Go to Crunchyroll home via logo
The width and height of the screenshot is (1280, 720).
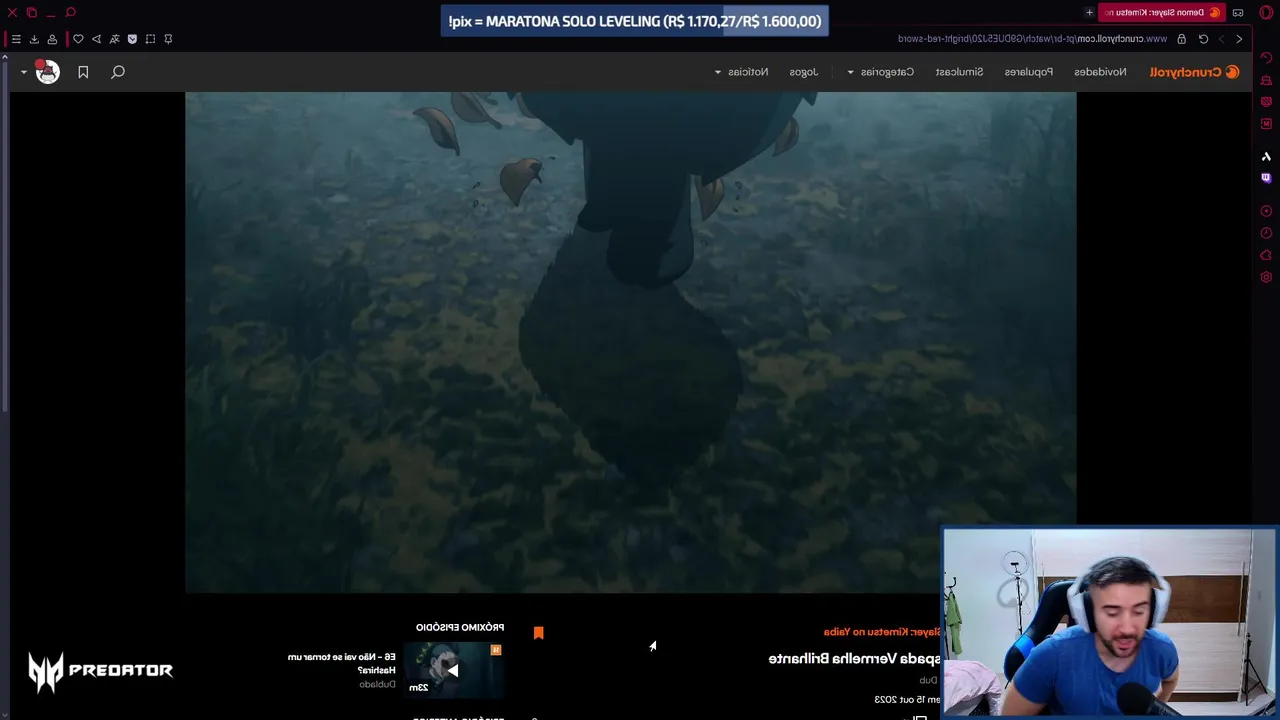click(x=1194, y=72)
